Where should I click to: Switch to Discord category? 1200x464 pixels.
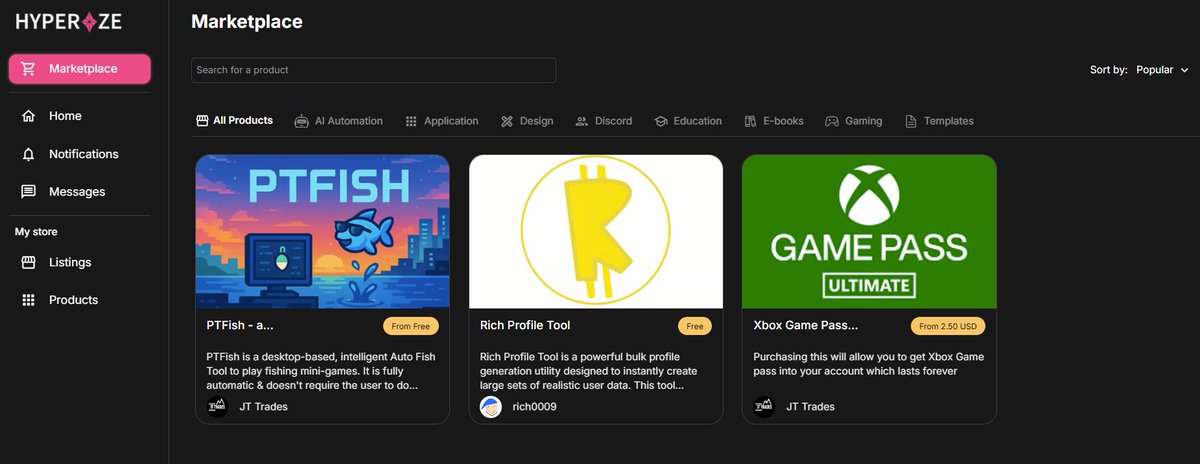tap(604, 121)
